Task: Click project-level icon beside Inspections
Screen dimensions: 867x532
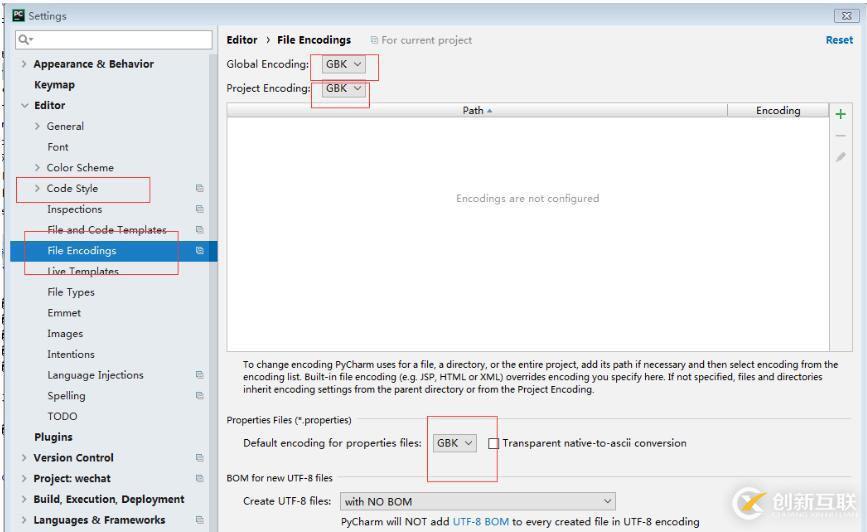Action: [200, 209]
